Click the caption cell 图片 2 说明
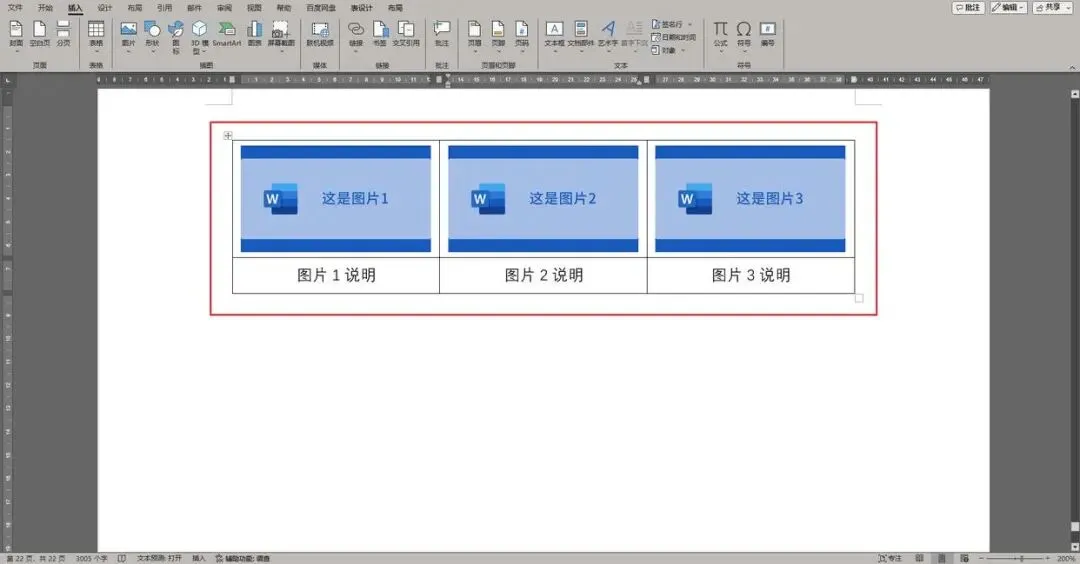This screenshot has height=564, width=1080. coord(543,275)
